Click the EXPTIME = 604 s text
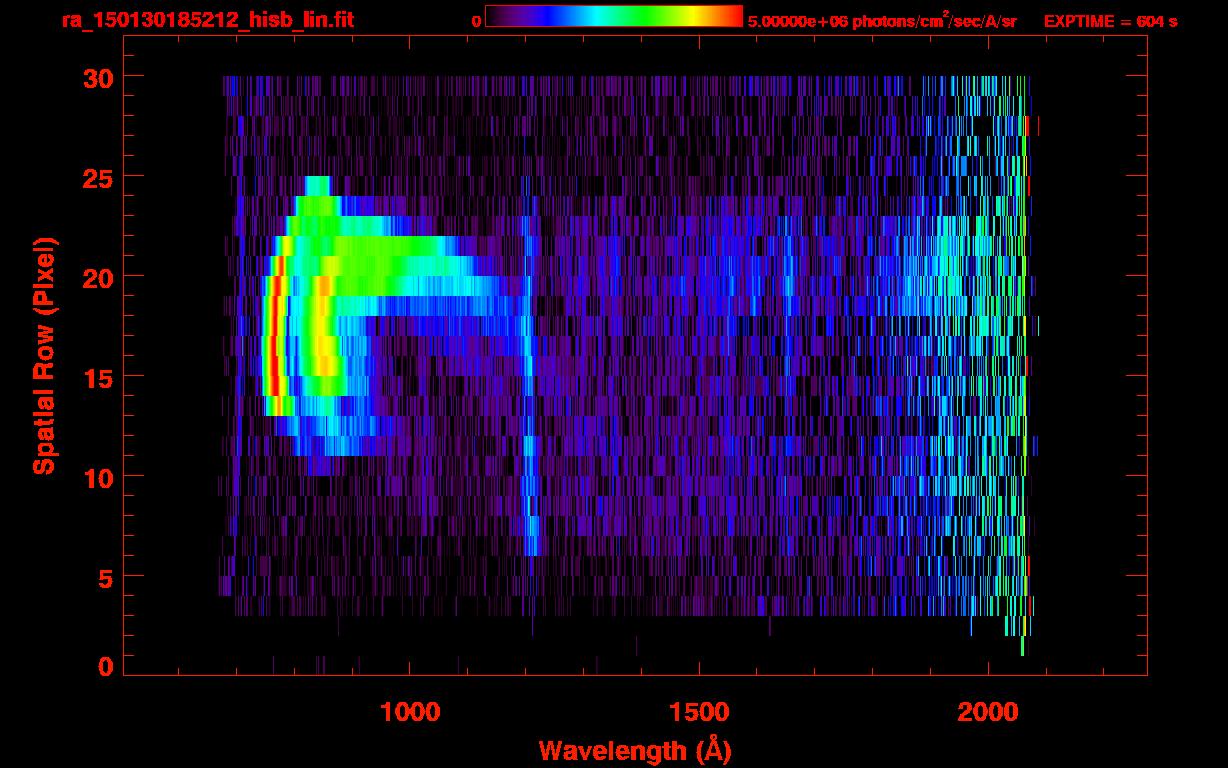Image resolution: width=1228 pixels, height=768 pixels. point(1110,21)
